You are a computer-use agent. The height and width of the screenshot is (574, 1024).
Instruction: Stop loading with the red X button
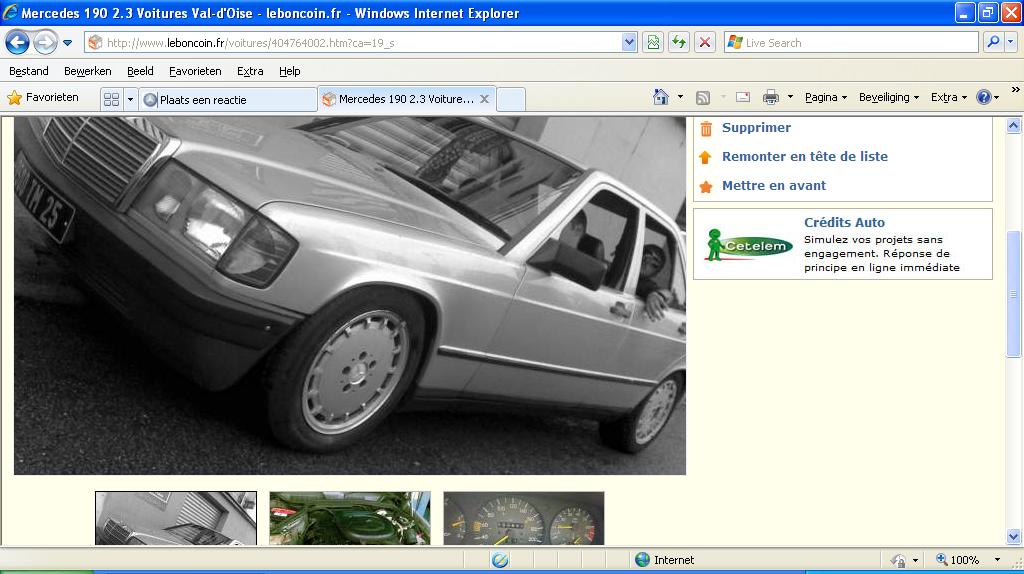(x=705, y=43)
